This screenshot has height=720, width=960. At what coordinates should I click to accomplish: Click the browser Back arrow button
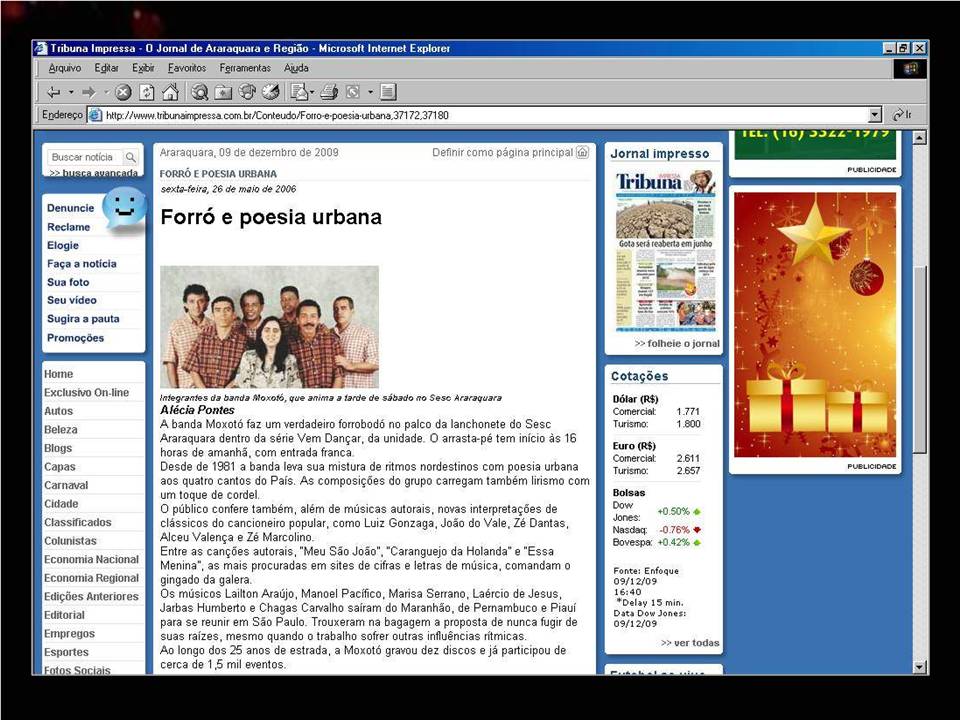[54, 92]
